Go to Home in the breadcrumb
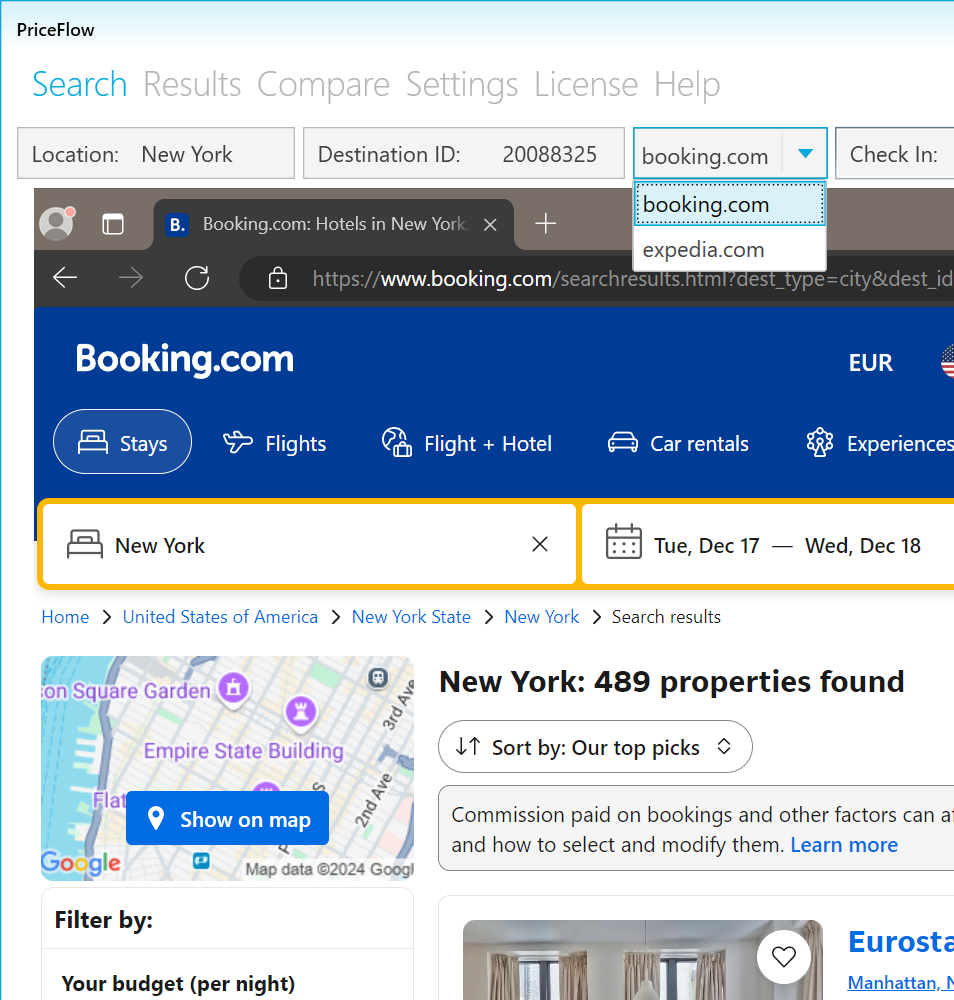This screenshot has width=954, height=1000. [65, 617]
